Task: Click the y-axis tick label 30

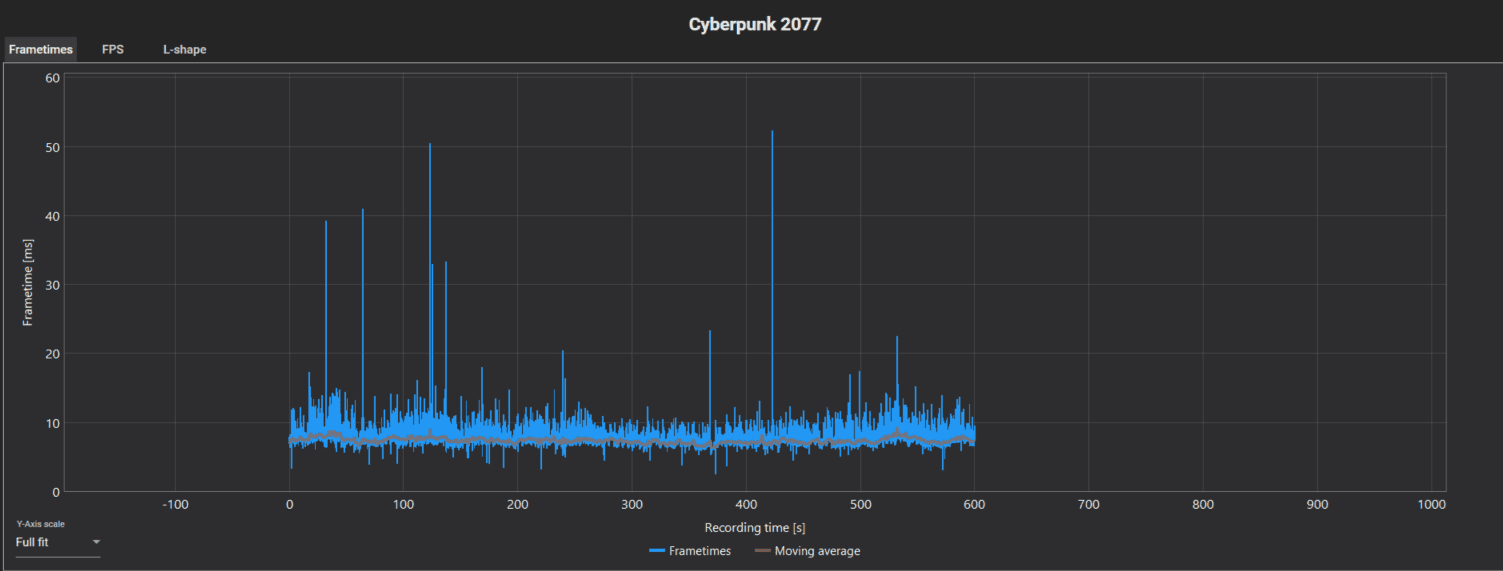Action: pos(55,285)
